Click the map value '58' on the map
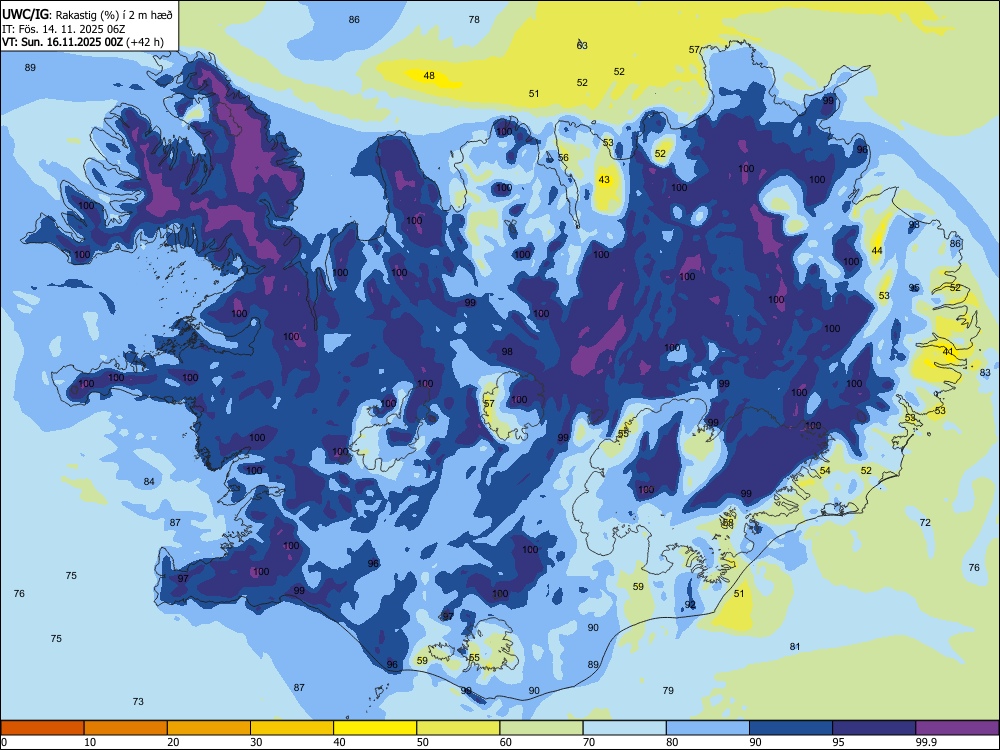 [x=728, y=523]
